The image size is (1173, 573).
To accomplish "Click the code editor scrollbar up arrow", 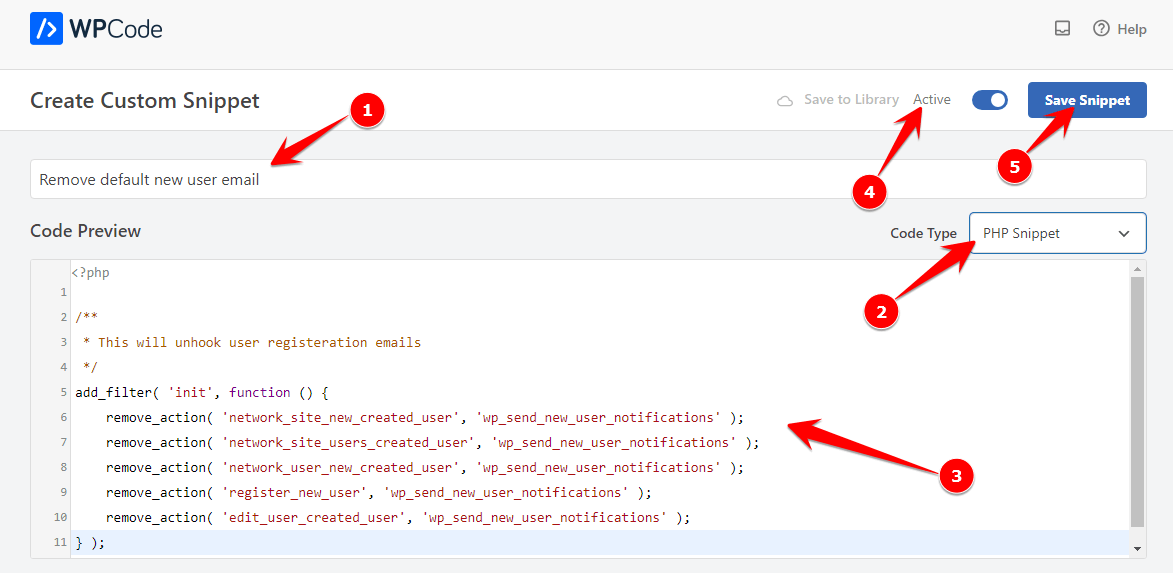I will coord(1137,268).
